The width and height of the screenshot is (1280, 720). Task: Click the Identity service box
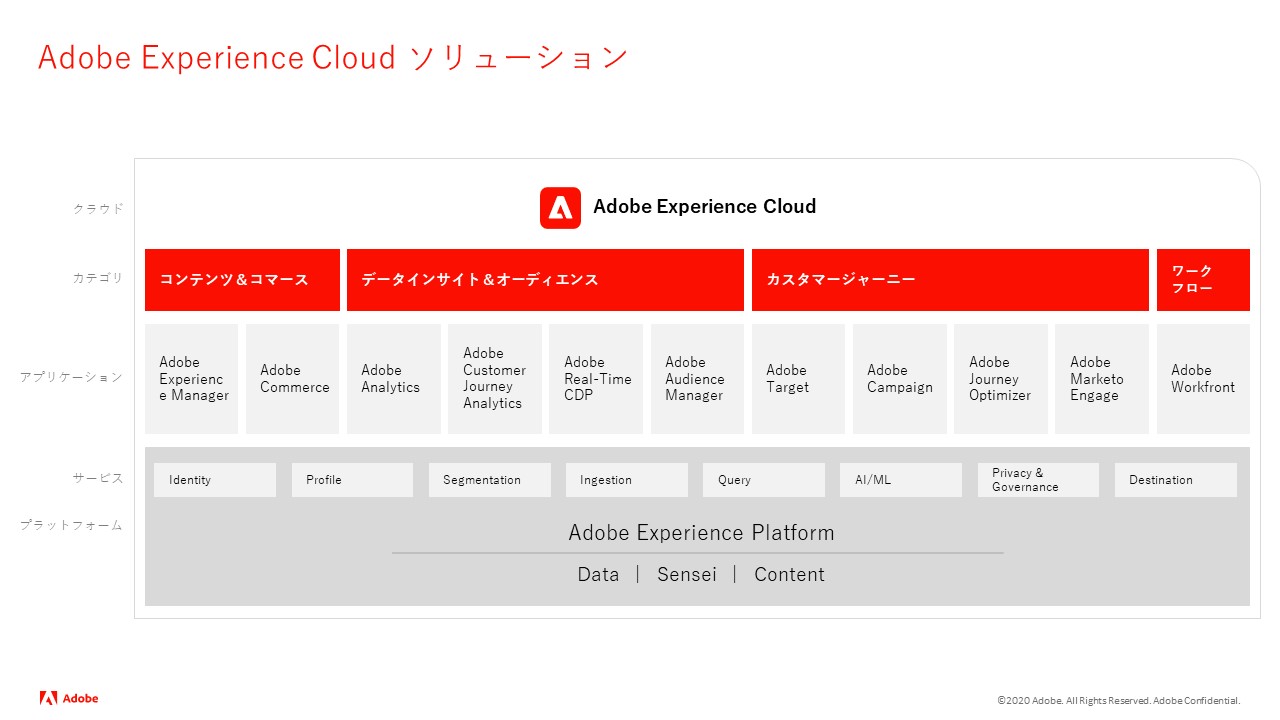[215, 480]
